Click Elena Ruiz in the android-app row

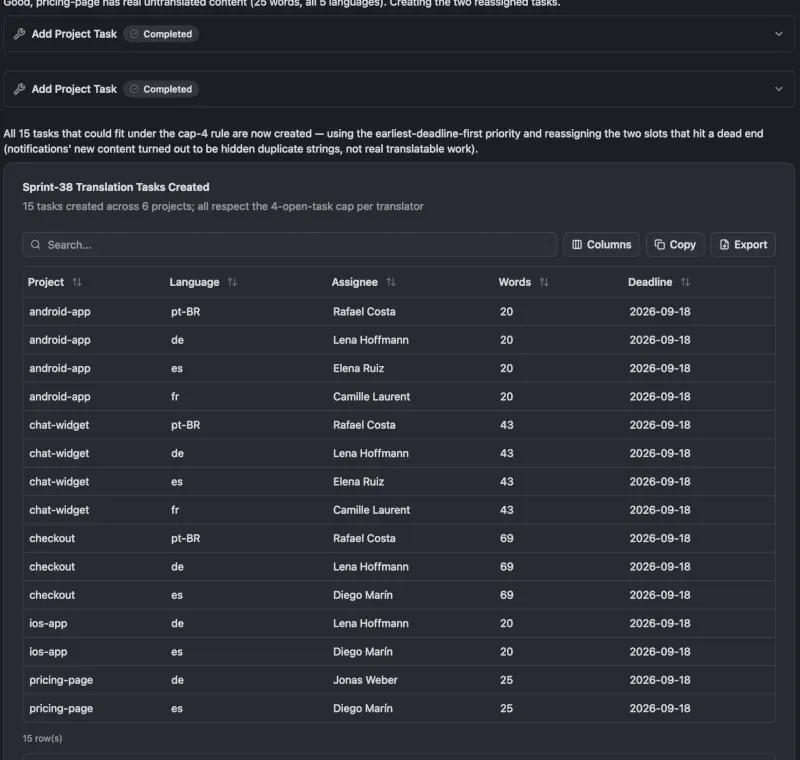click(x=358, y=368)
